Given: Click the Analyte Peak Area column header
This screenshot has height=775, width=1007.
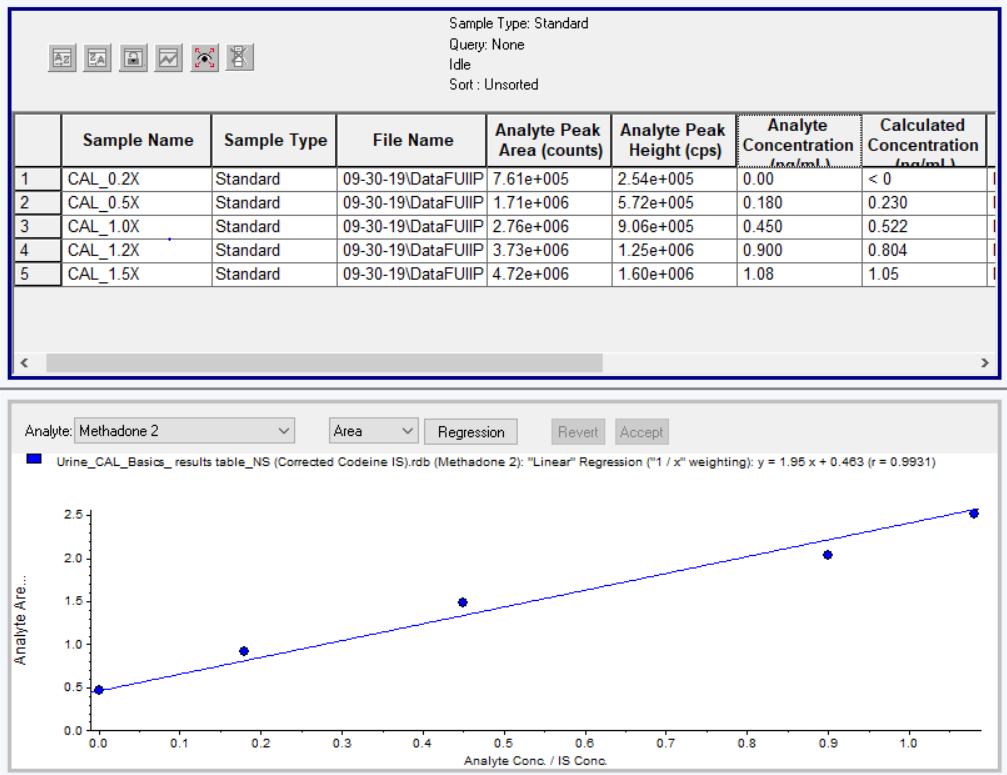Looking at the screenshot, I should tap(548, 140).
